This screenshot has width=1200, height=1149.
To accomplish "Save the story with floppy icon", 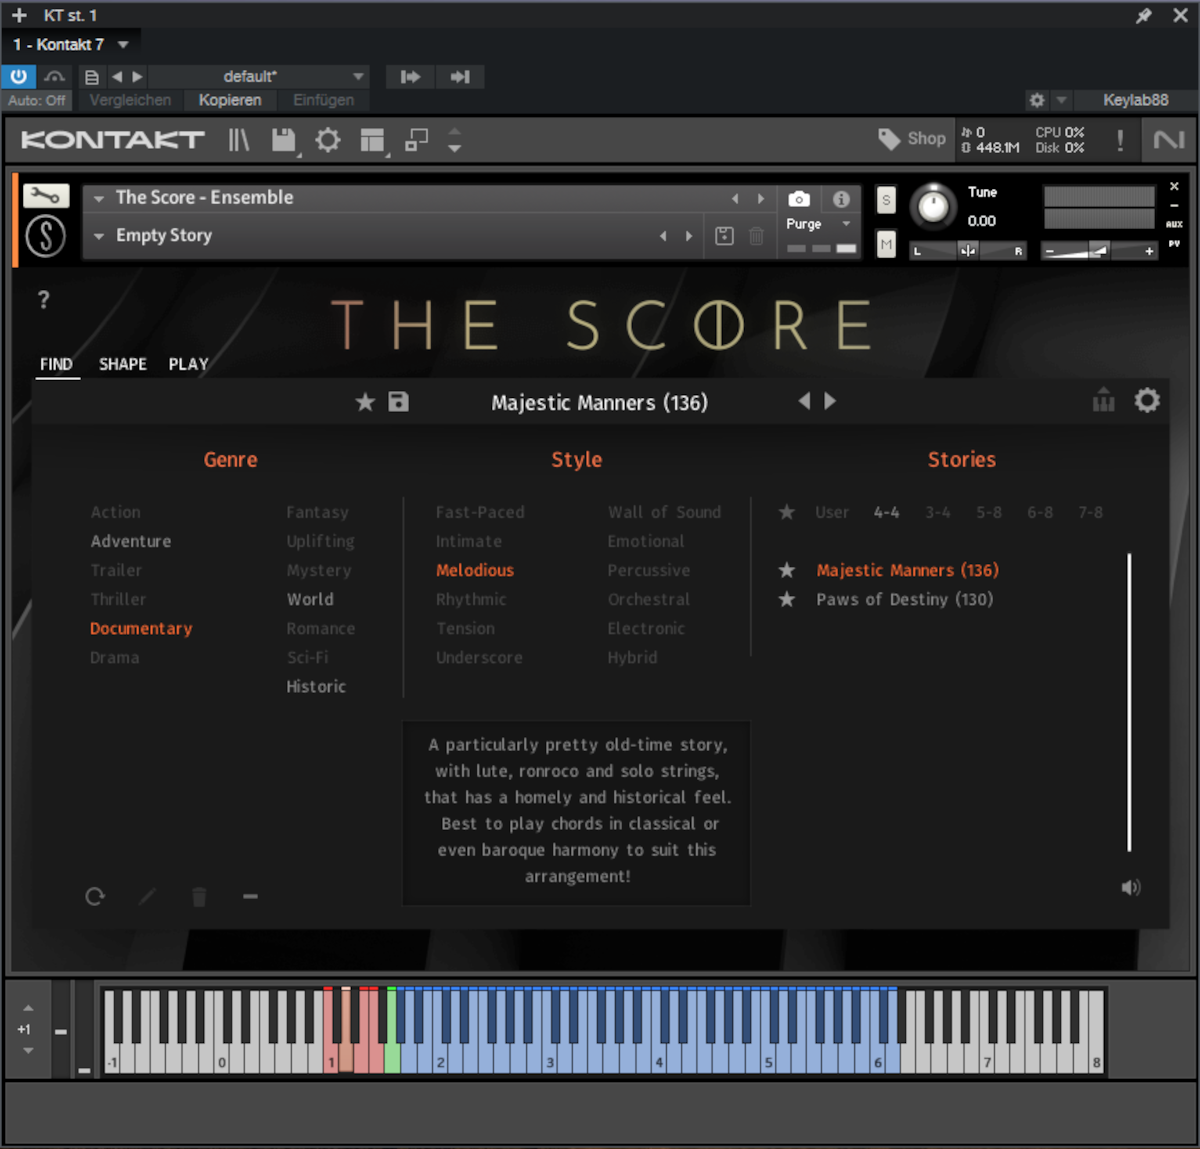I will (398, 402).
